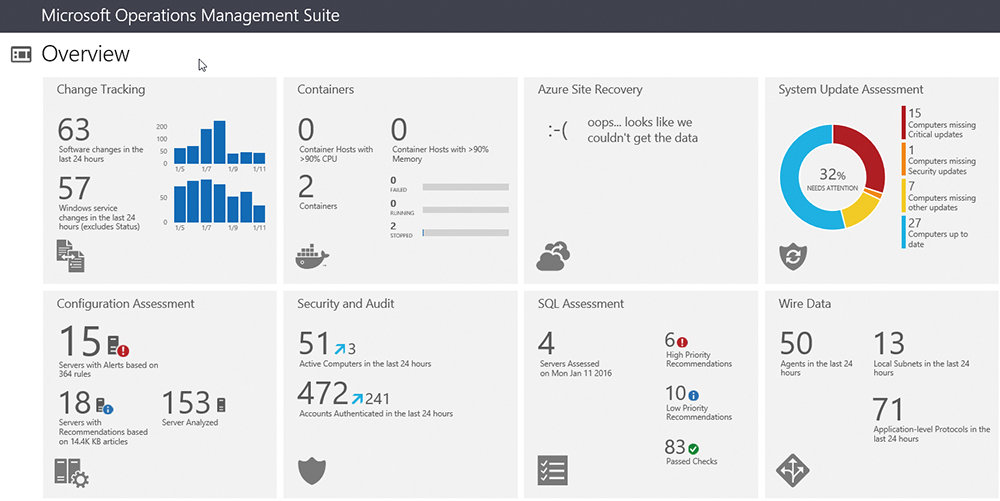1000x501 pixels.
Task: Click the SQL Assessment checklist icon
Action: point(552,470)
